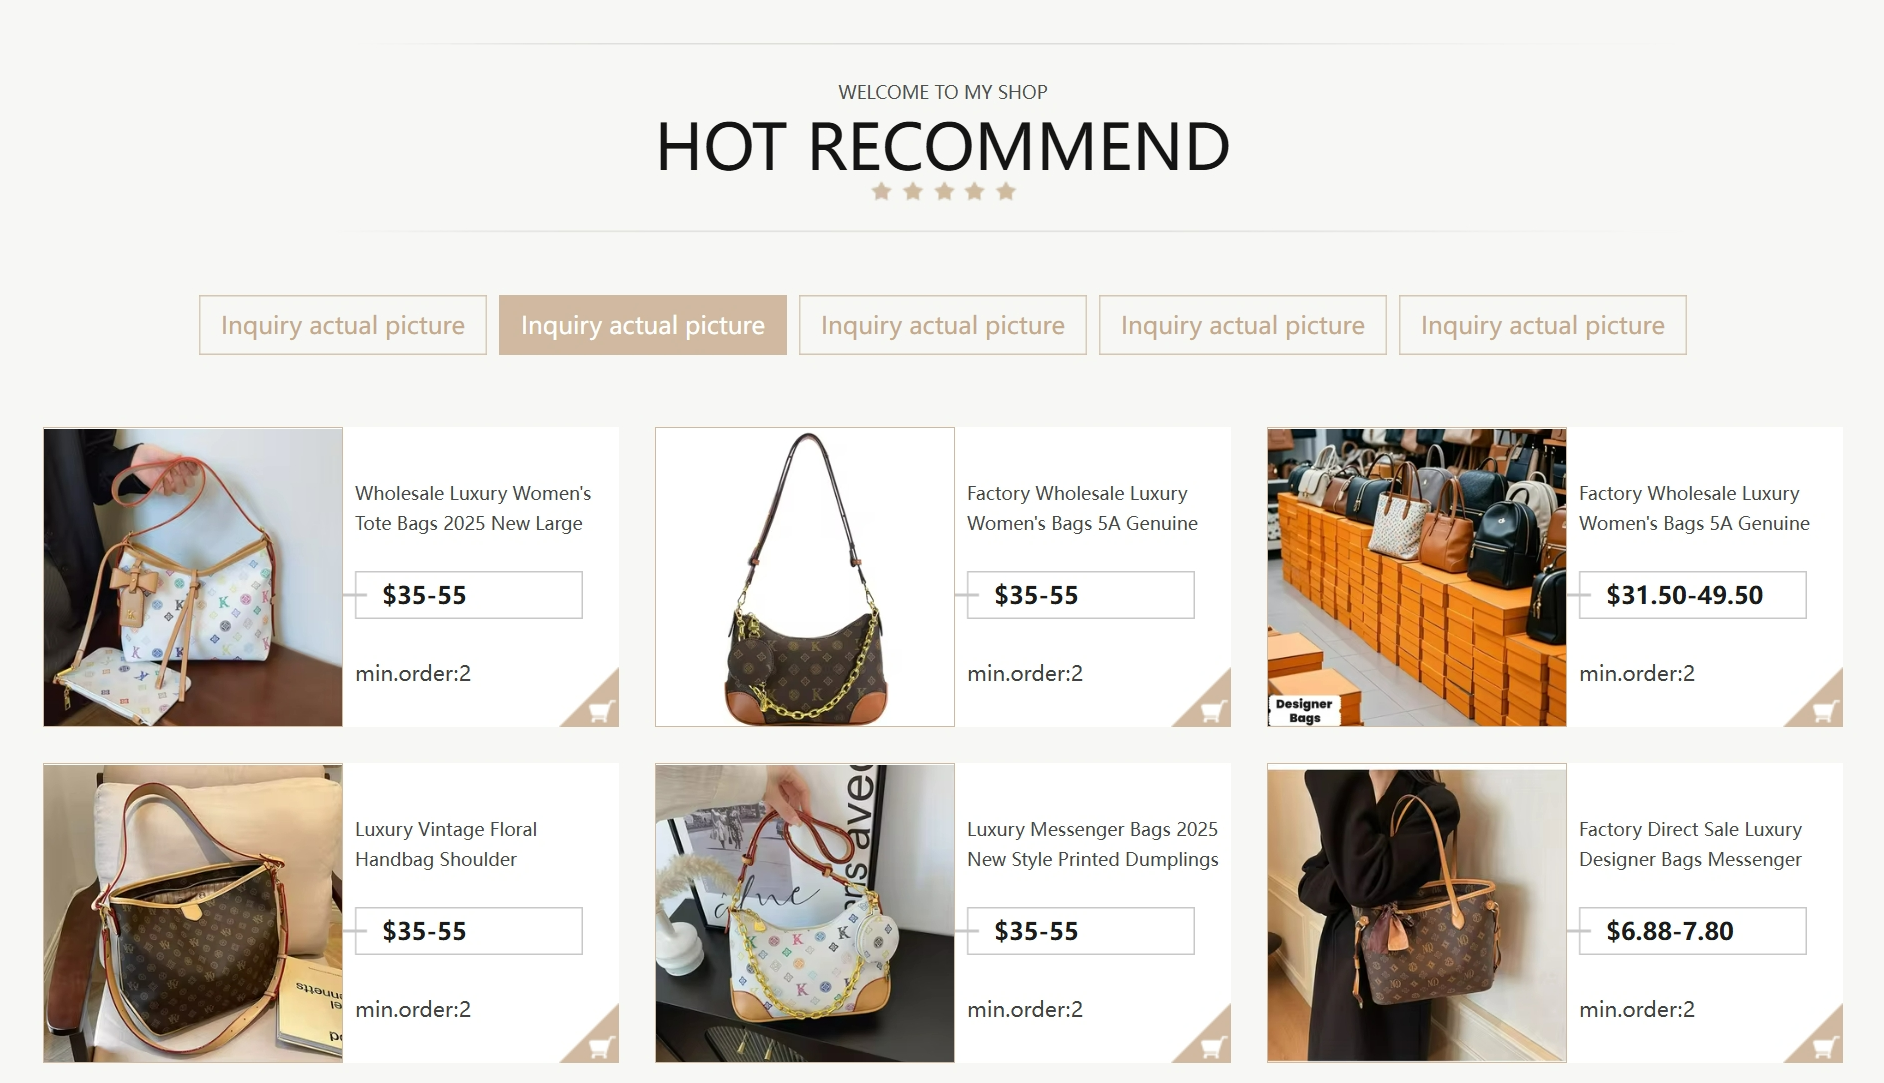Open the brown bag with gold chain image

point(805,577)
